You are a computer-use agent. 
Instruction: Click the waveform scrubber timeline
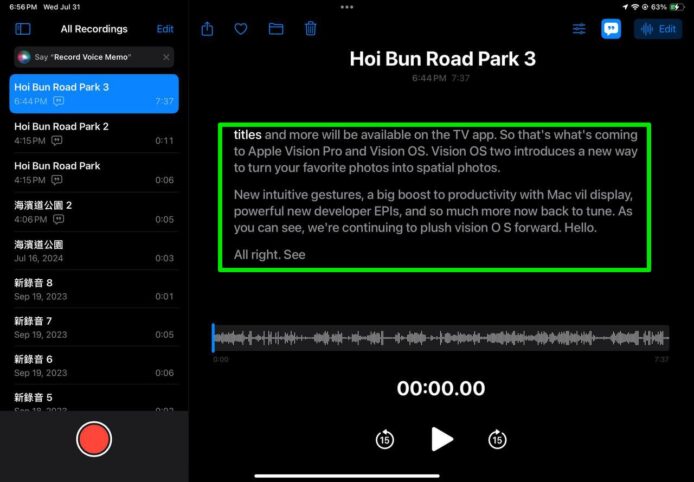(x=440, y=338)
